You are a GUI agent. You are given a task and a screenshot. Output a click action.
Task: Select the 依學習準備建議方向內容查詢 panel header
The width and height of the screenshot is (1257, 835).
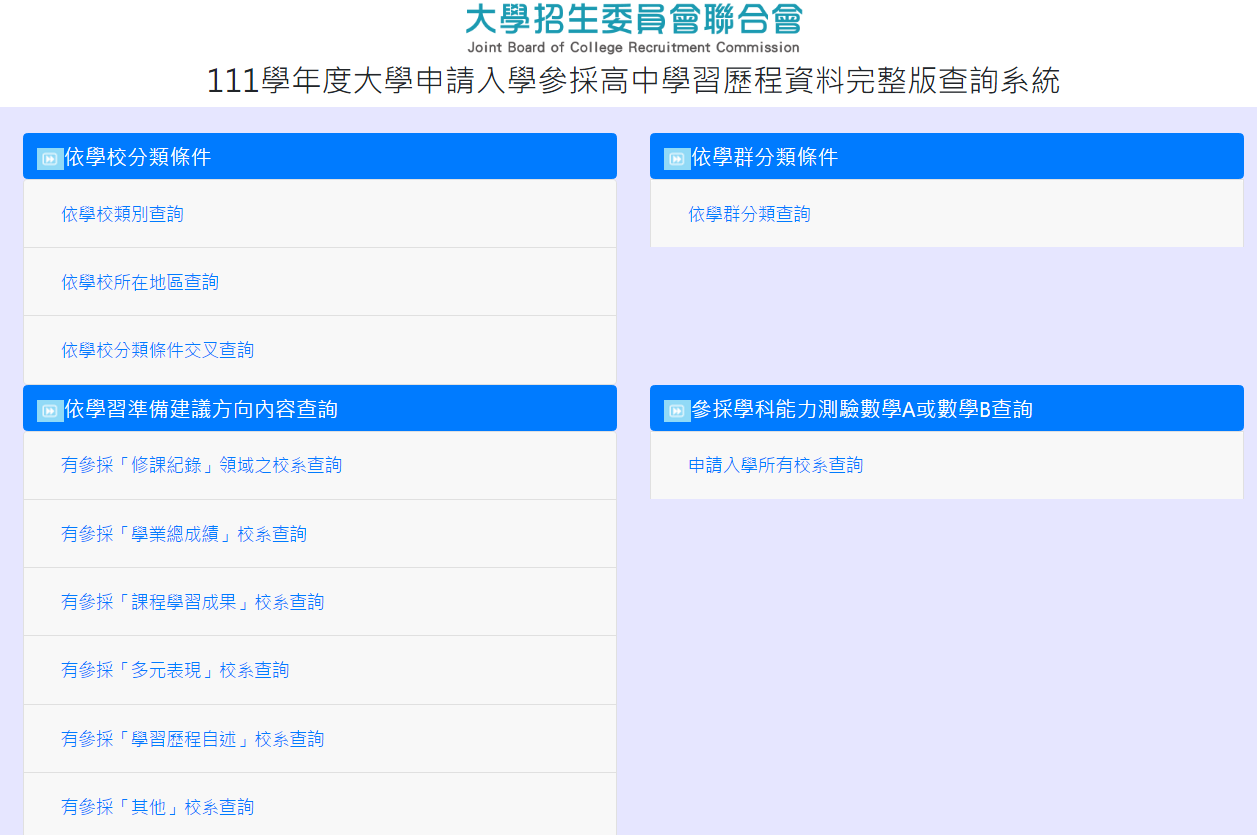click(x=320, y=408)
